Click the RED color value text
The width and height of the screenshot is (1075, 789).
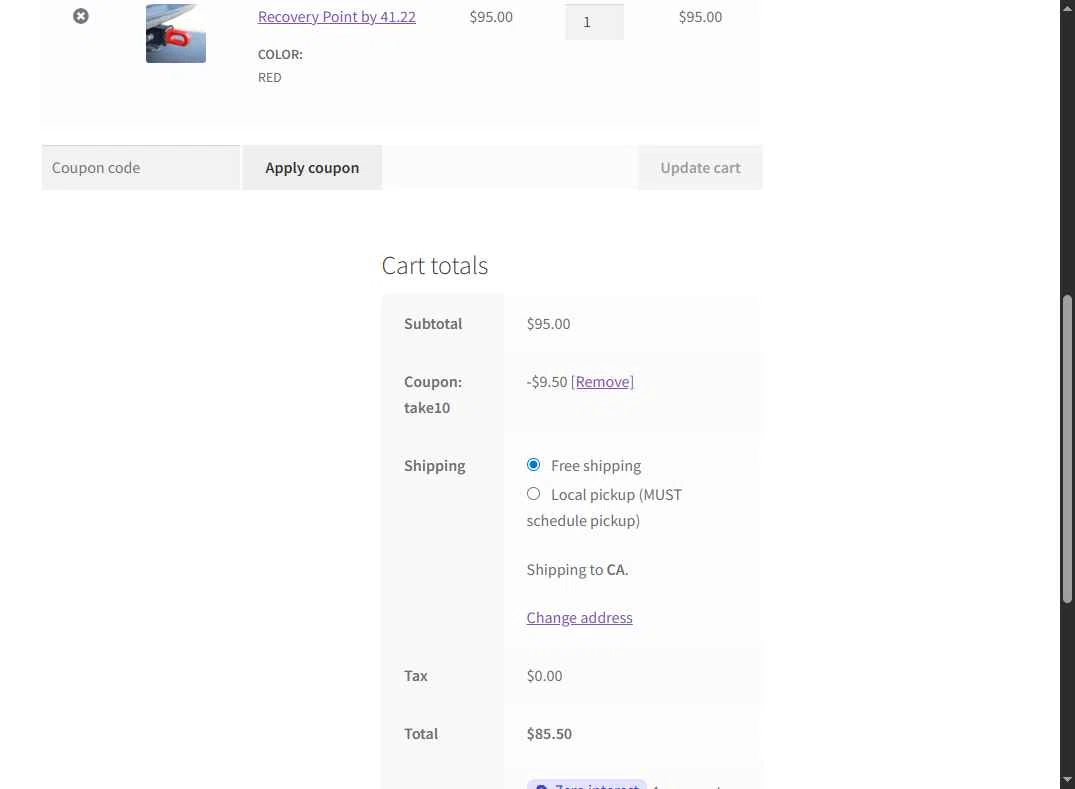269,77
